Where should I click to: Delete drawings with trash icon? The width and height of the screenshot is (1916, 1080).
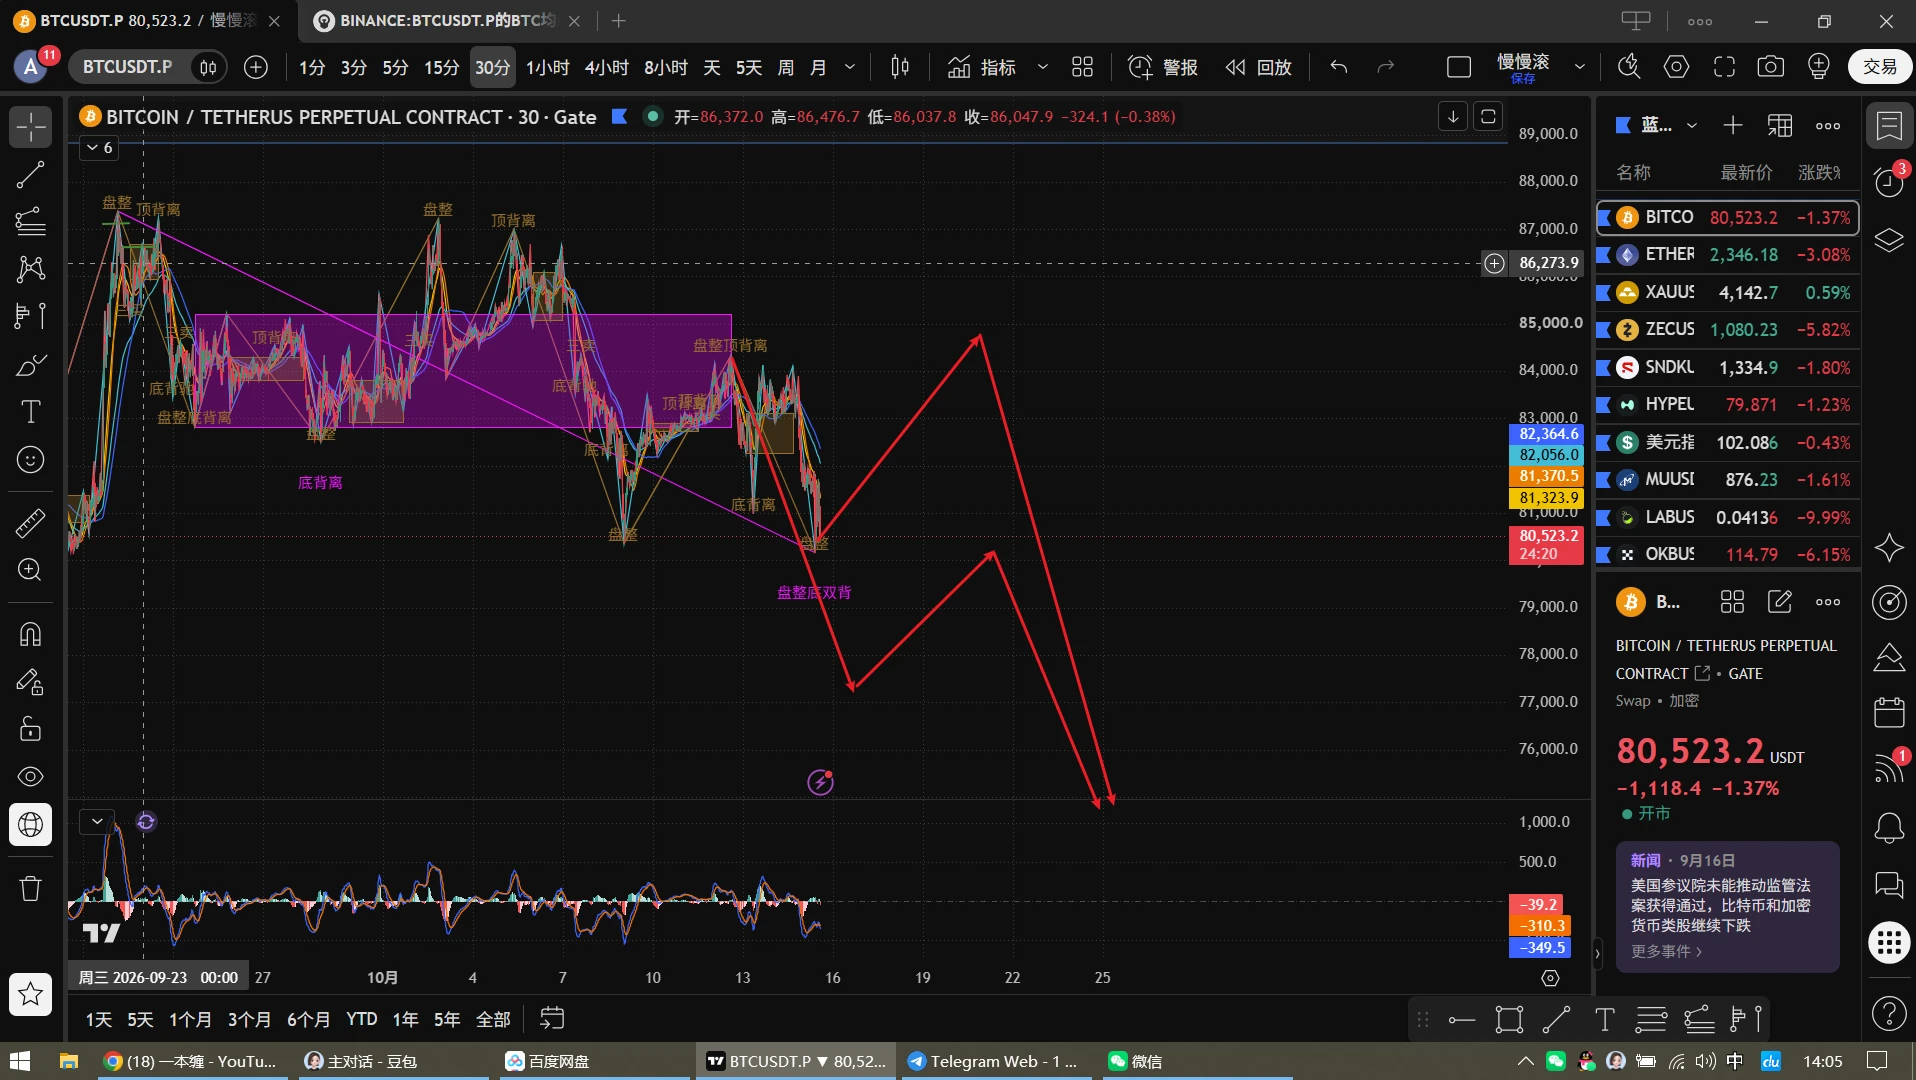(31, 888)
